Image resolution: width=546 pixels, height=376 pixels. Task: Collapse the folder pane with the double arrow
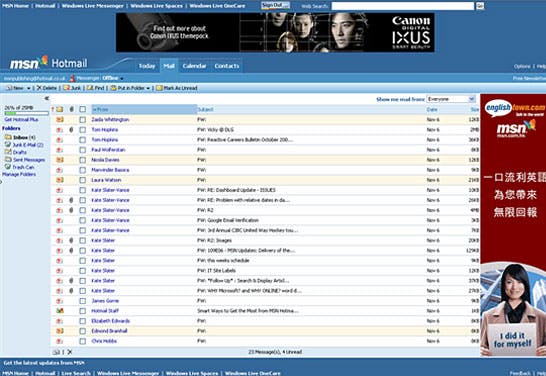pos(47,99)
